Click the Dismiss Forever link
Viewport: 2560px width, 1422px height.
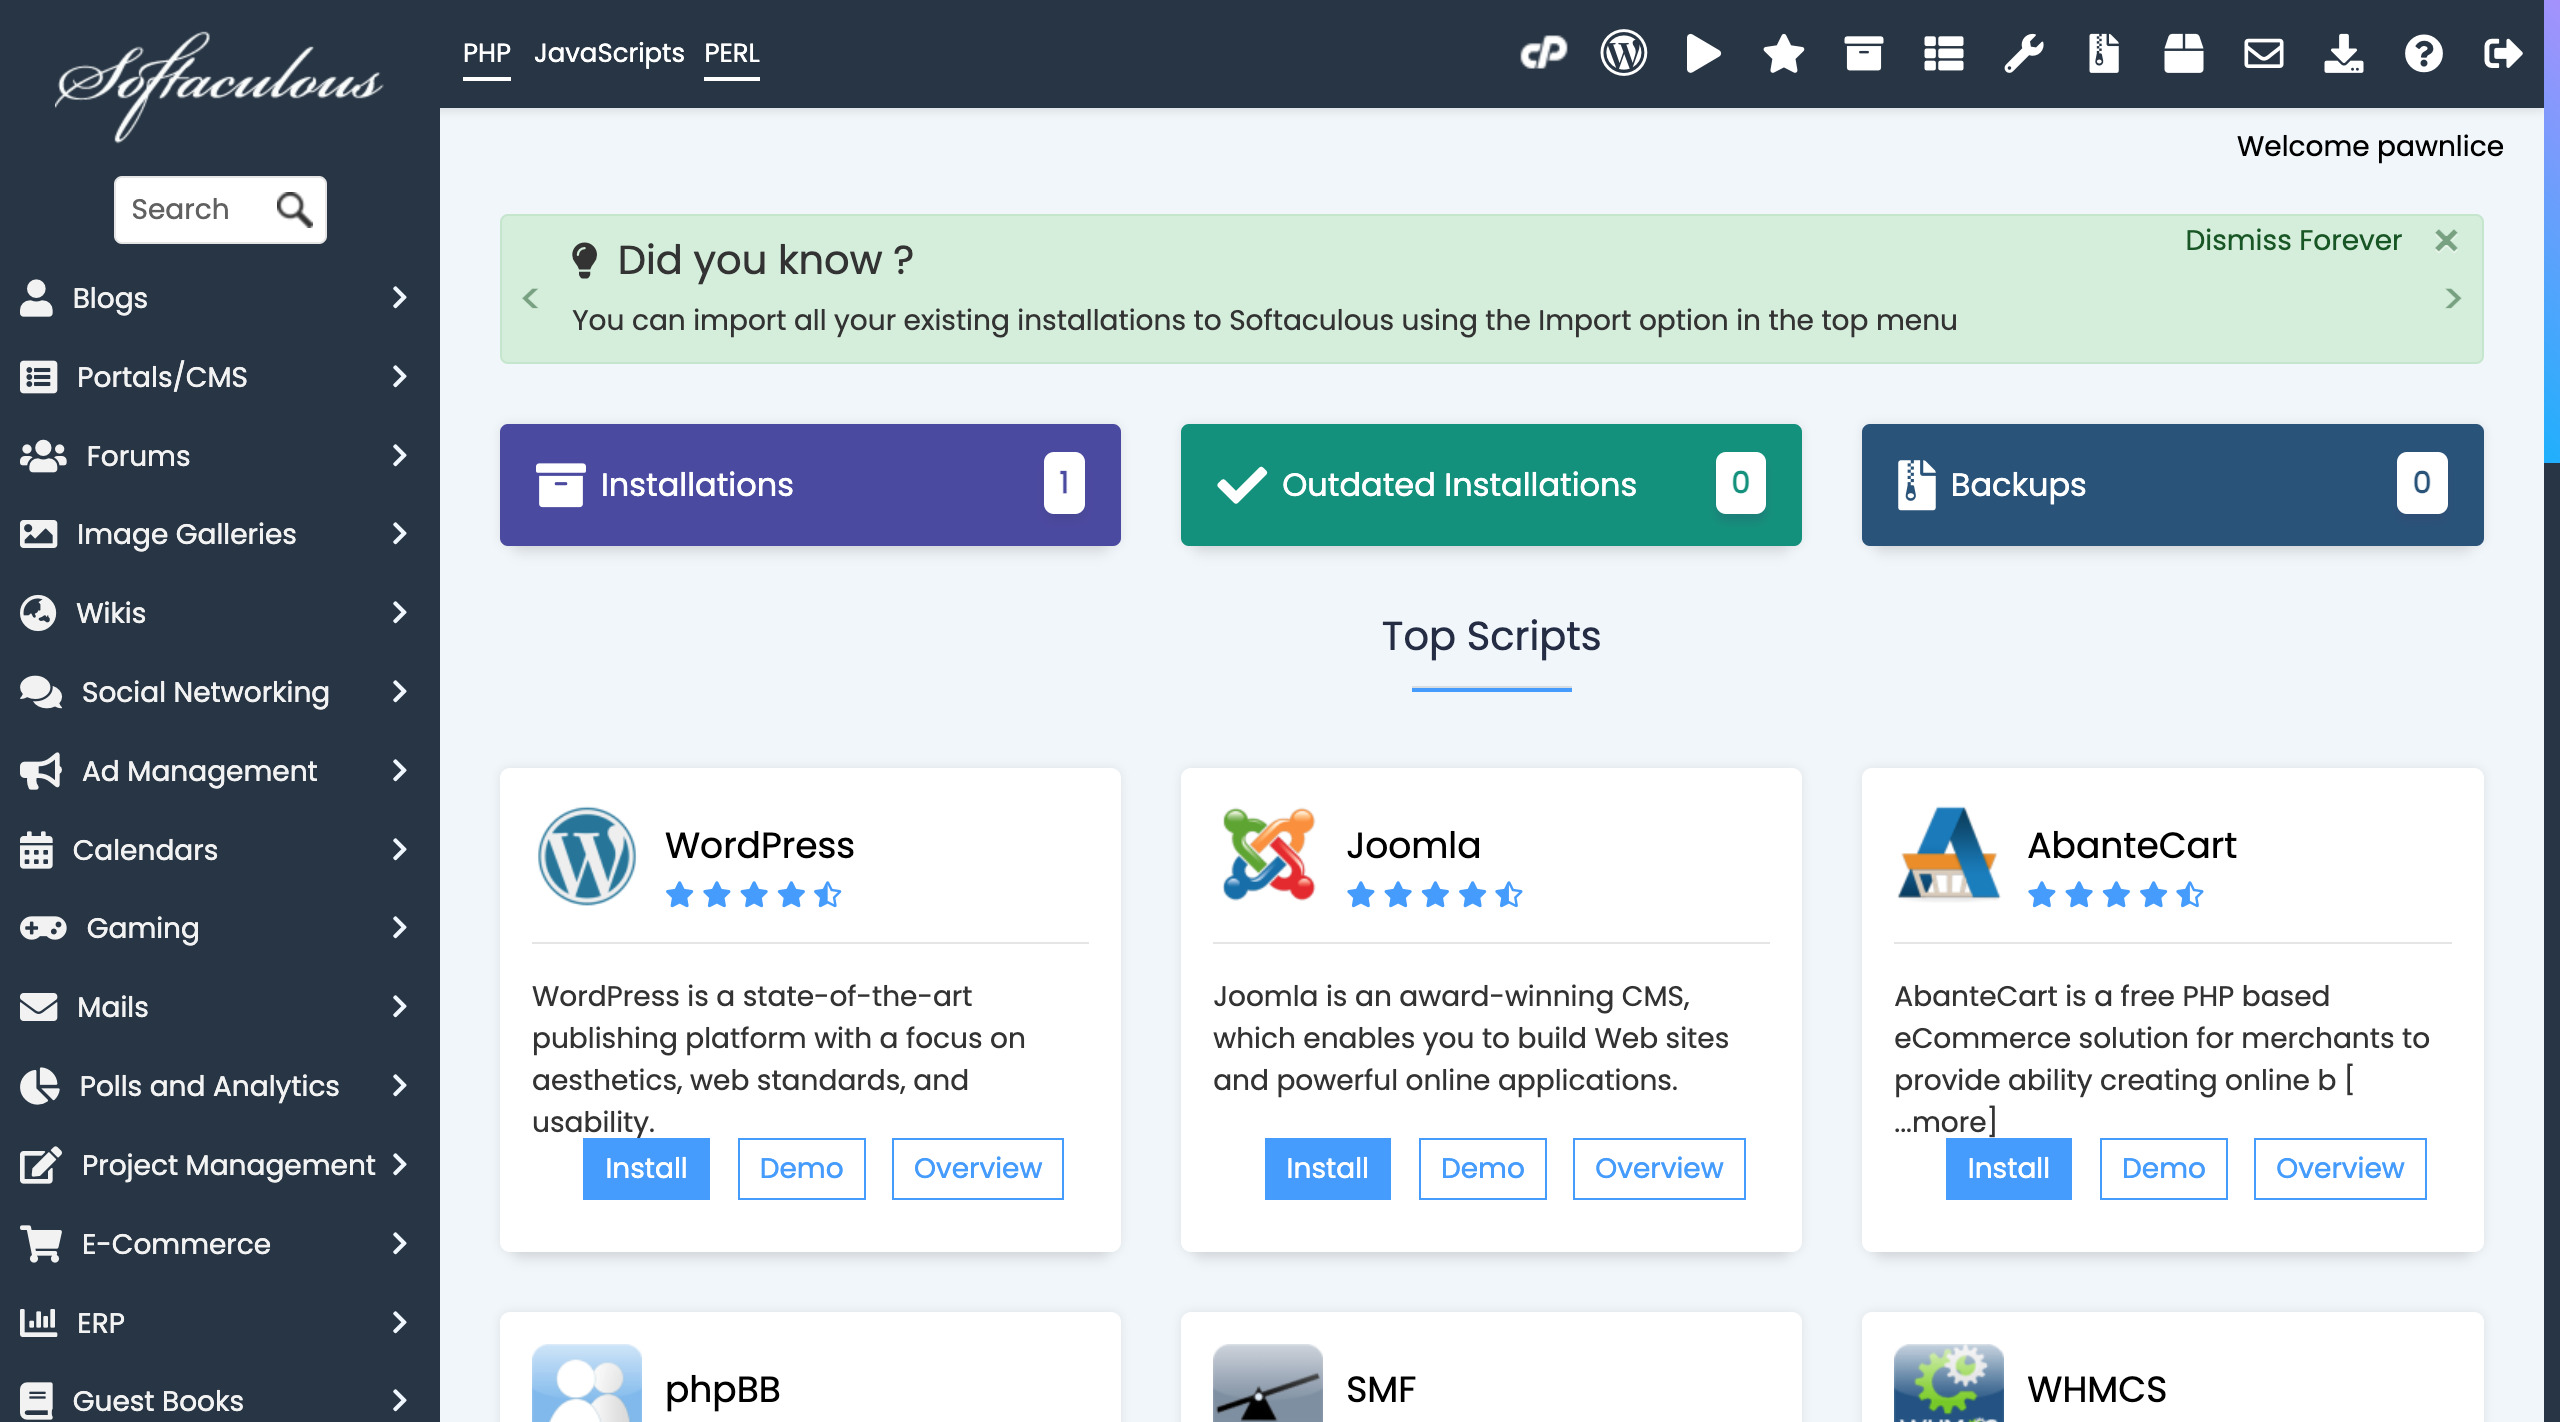pyautogui.click(x=2292, y=240)
